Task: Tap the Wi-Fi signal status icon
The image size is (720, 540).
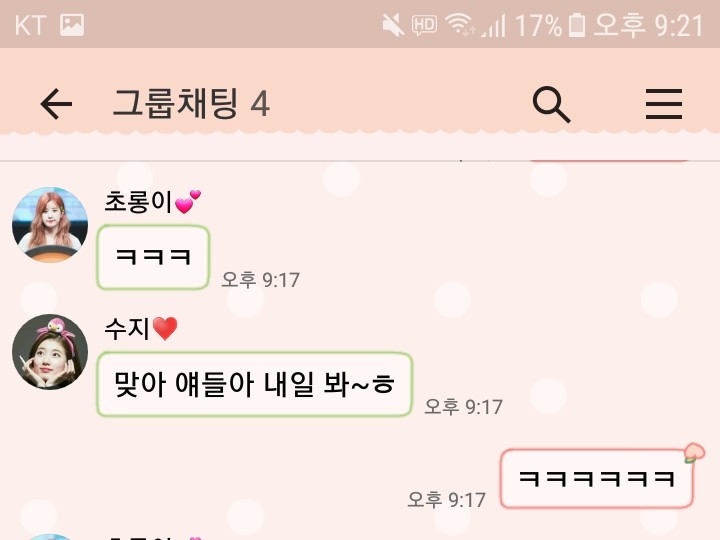Action: coord(460,25)
